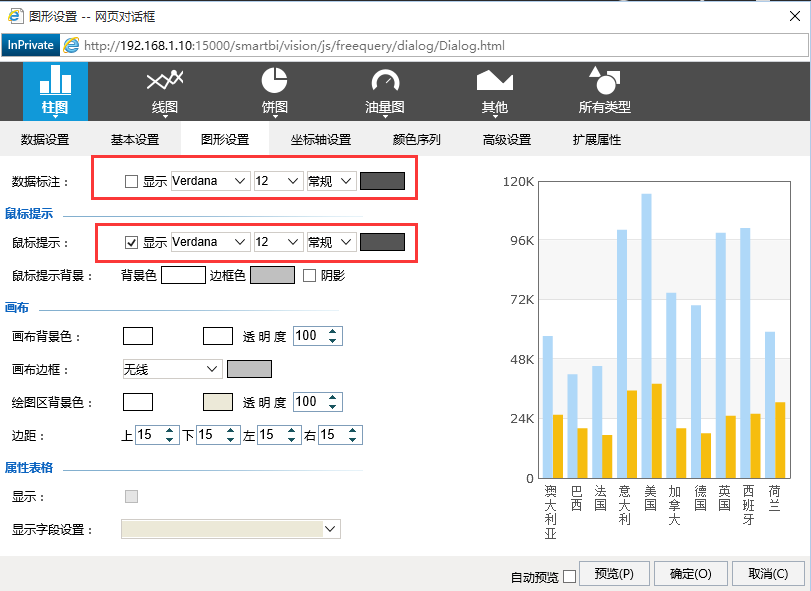
Task: Switch to the 图形设置 tab
Action: point(225,139)
